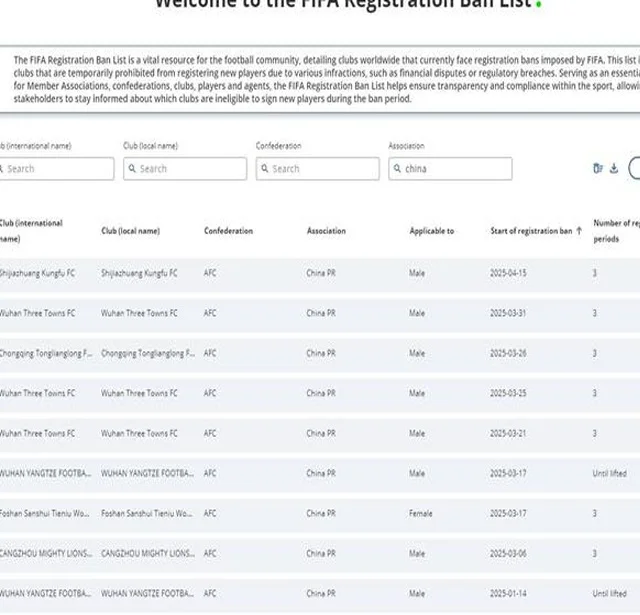Select WUHAN YANGTZE FOOTBA... local name dated 2025-01-14
This screenshot has width=640, height=615.
coord(147,593)
